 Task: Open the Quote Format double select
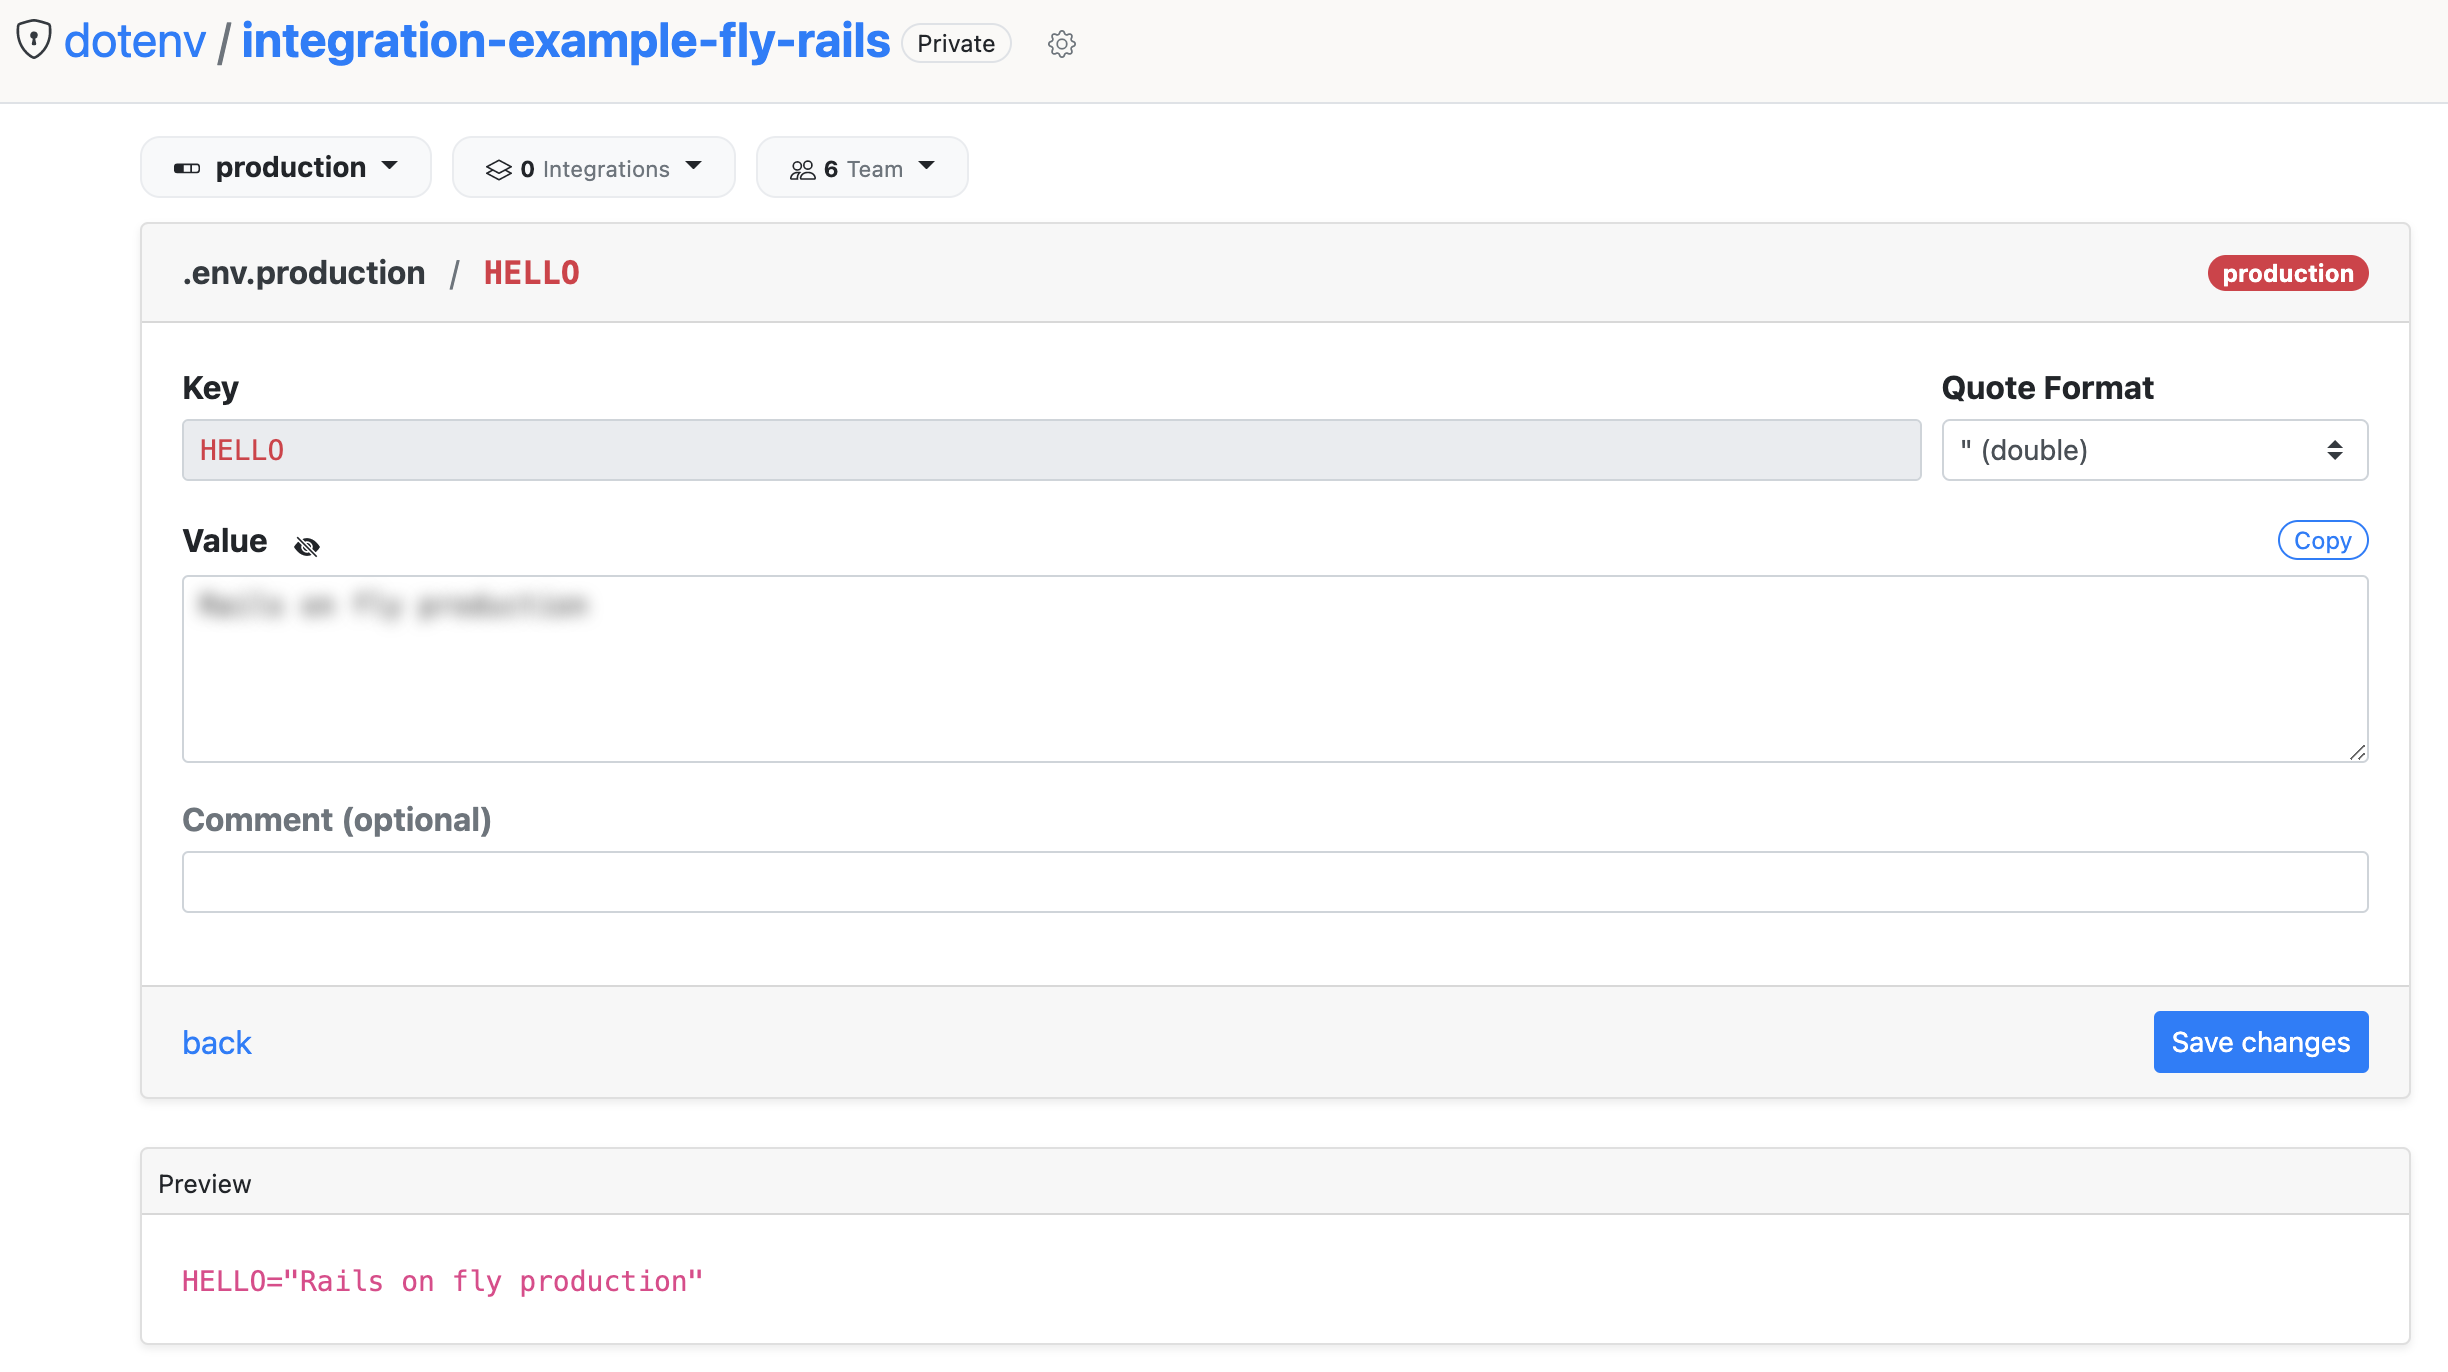pos(2155,450)
